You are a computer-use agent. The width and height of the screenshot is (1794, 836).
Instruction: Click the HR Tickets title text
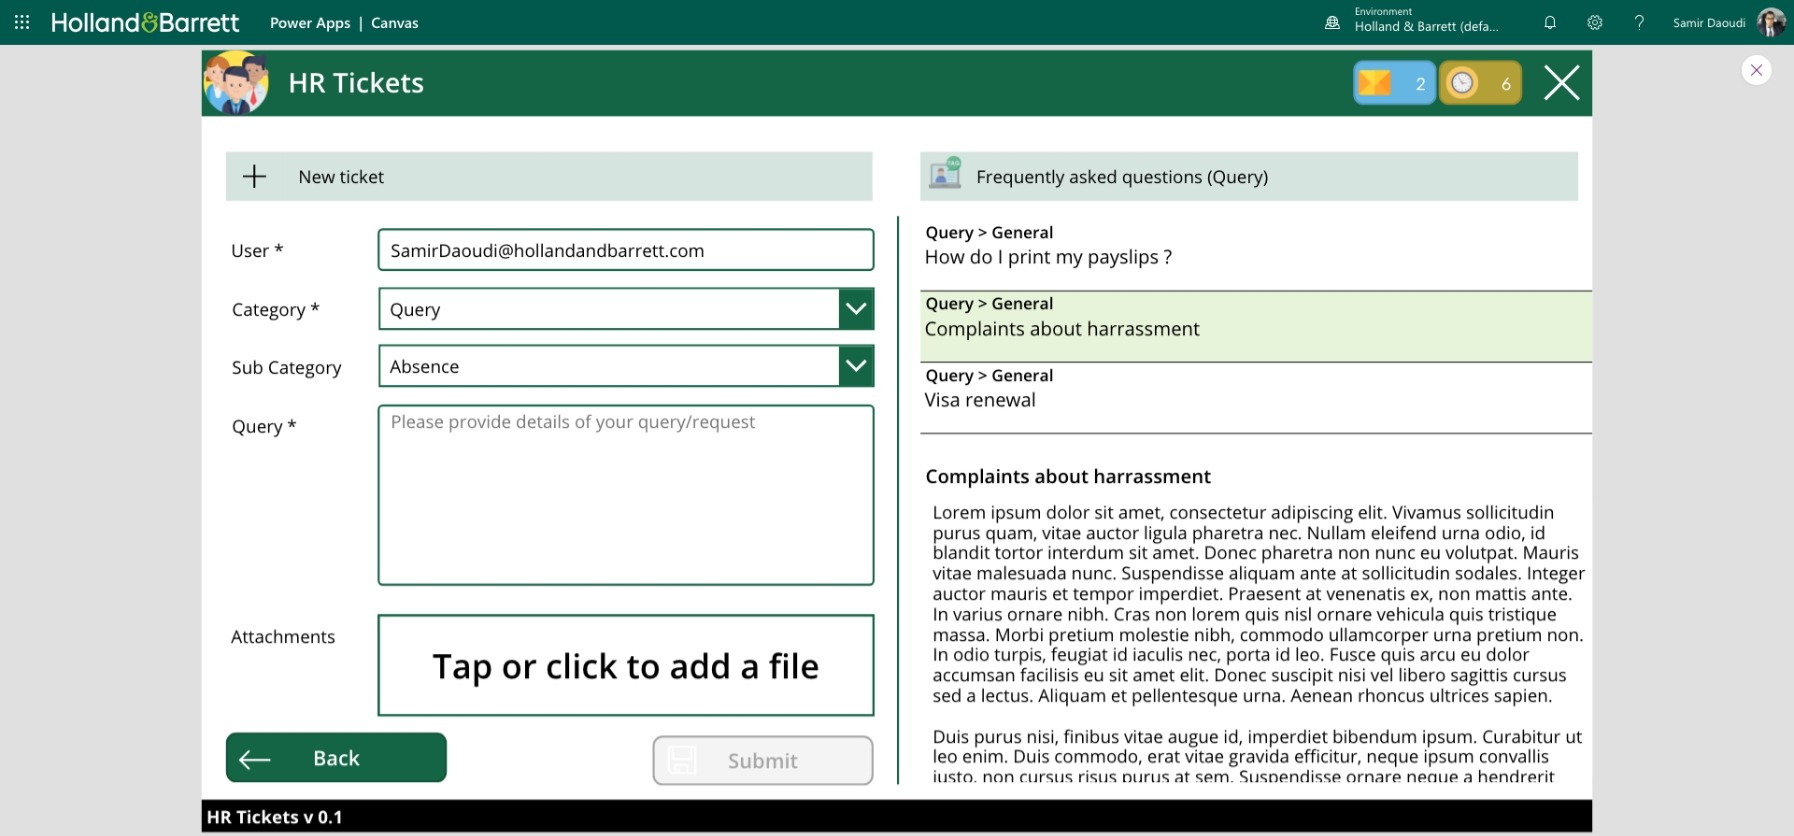pyautogui.click(x=356, y=83)
